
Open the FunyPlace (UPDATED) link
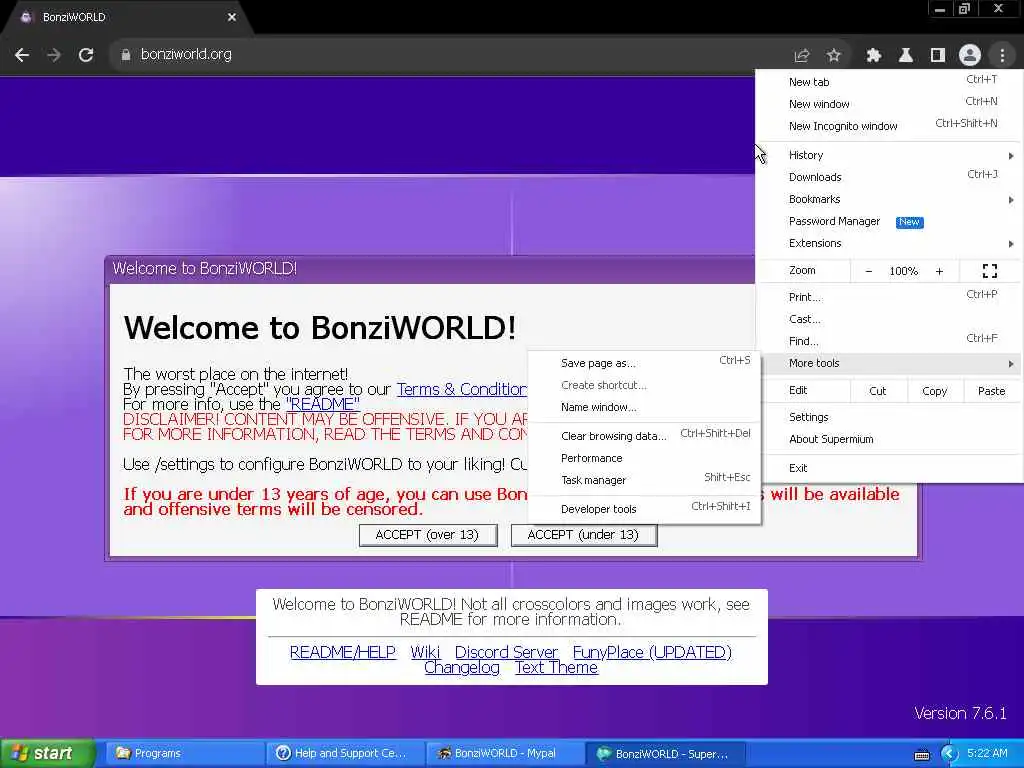point(652,652)
